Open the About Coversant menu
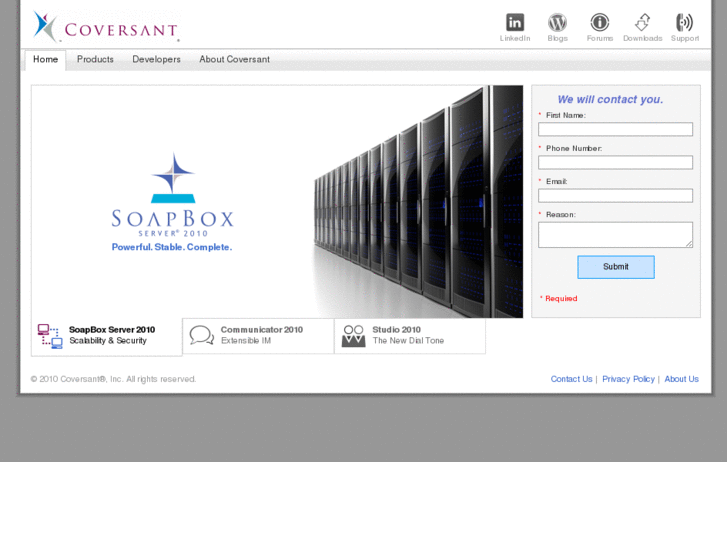 coord(234,59)
